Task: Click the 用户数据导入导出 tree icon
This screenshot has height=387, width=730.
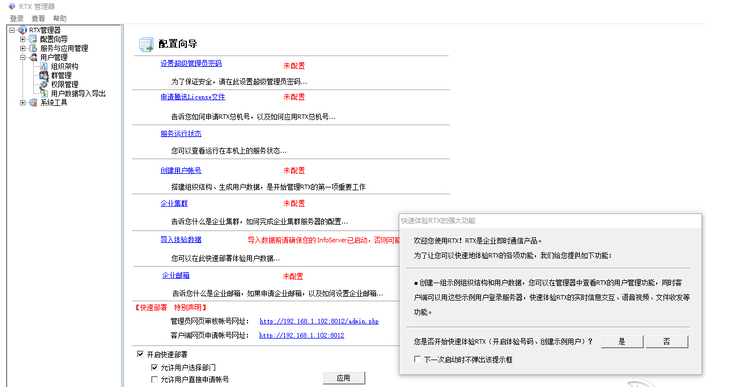Action: tap(44, 94)
